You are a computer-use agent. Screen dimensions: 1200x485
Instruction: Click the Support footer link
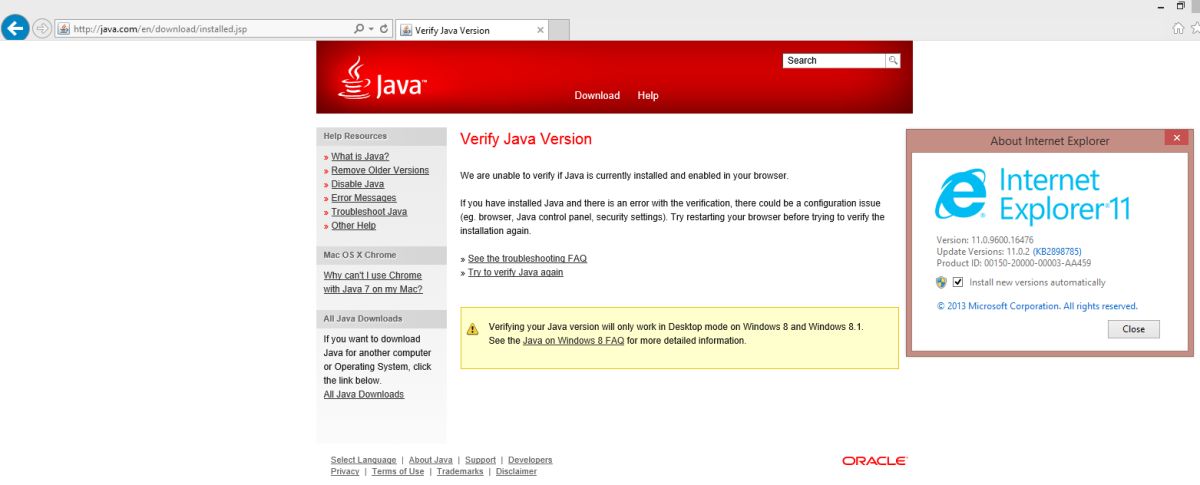click(480, 460)
